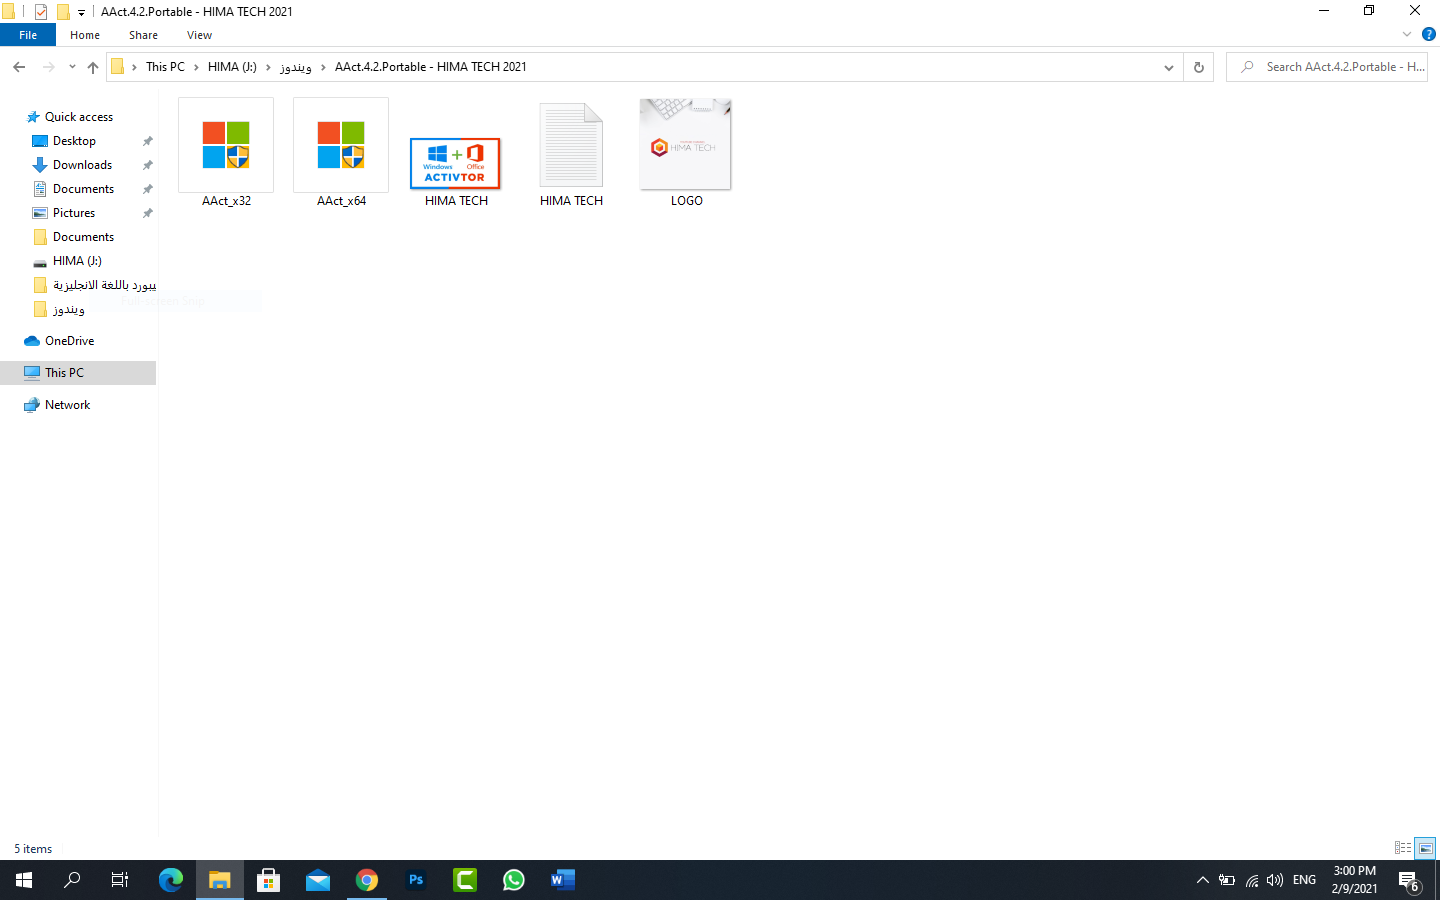The height and width of the screenshot is (900, 1440).
Task: Open taskbar Search
Action: (72, 880)
